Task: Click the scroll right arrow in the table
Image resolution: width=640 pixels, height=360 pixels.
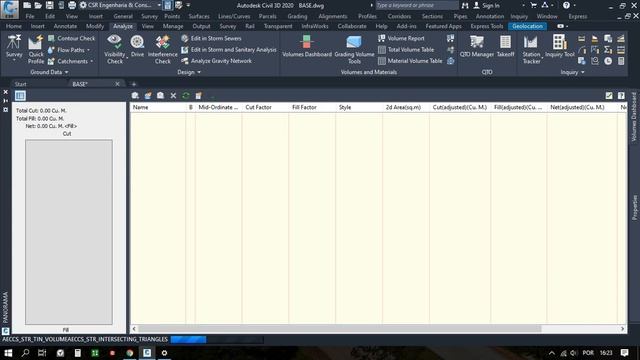Action: point(622,329)
